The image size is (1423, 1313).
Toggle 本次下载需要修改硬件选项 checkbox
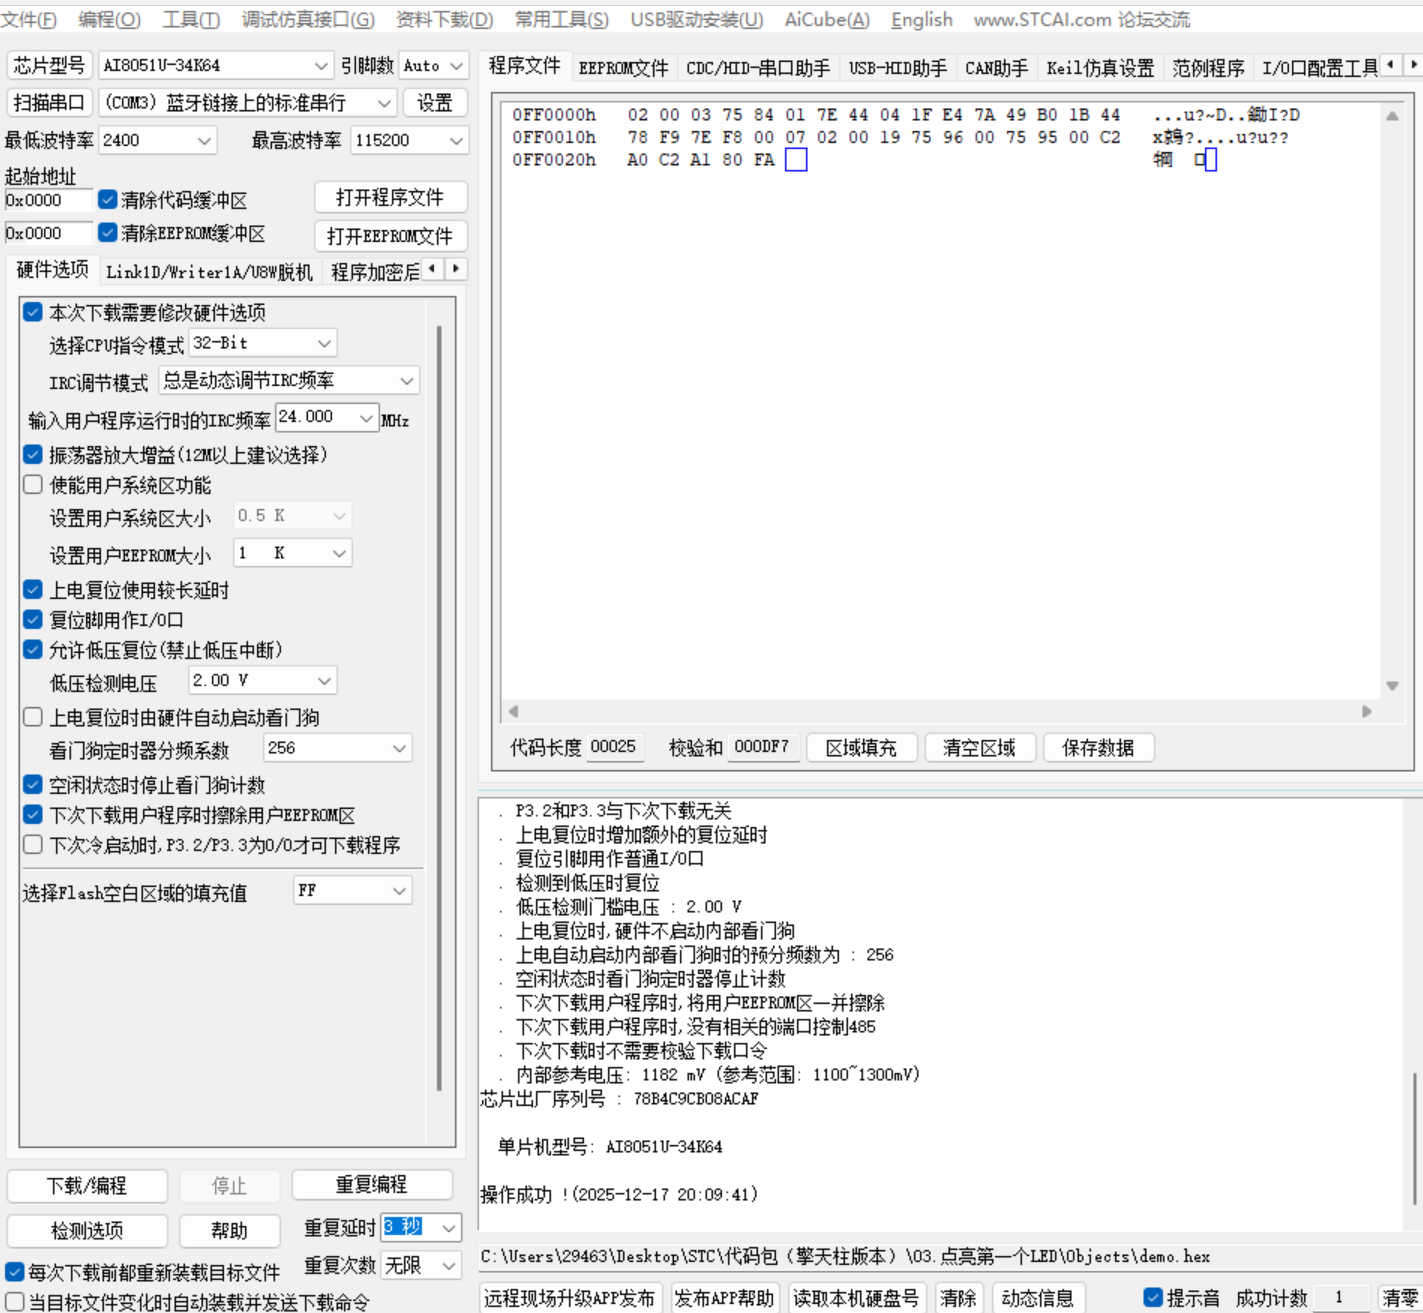tap(33, 312)
